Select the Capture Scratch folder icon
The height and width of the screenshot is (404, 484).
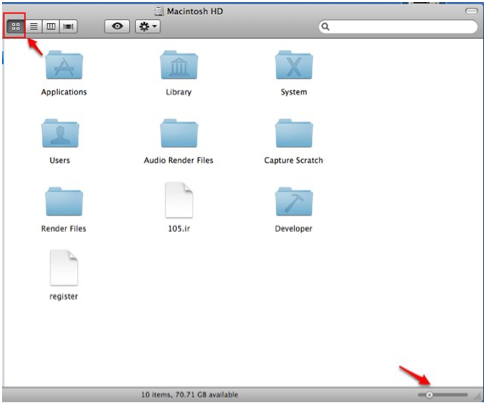point(294,133)
